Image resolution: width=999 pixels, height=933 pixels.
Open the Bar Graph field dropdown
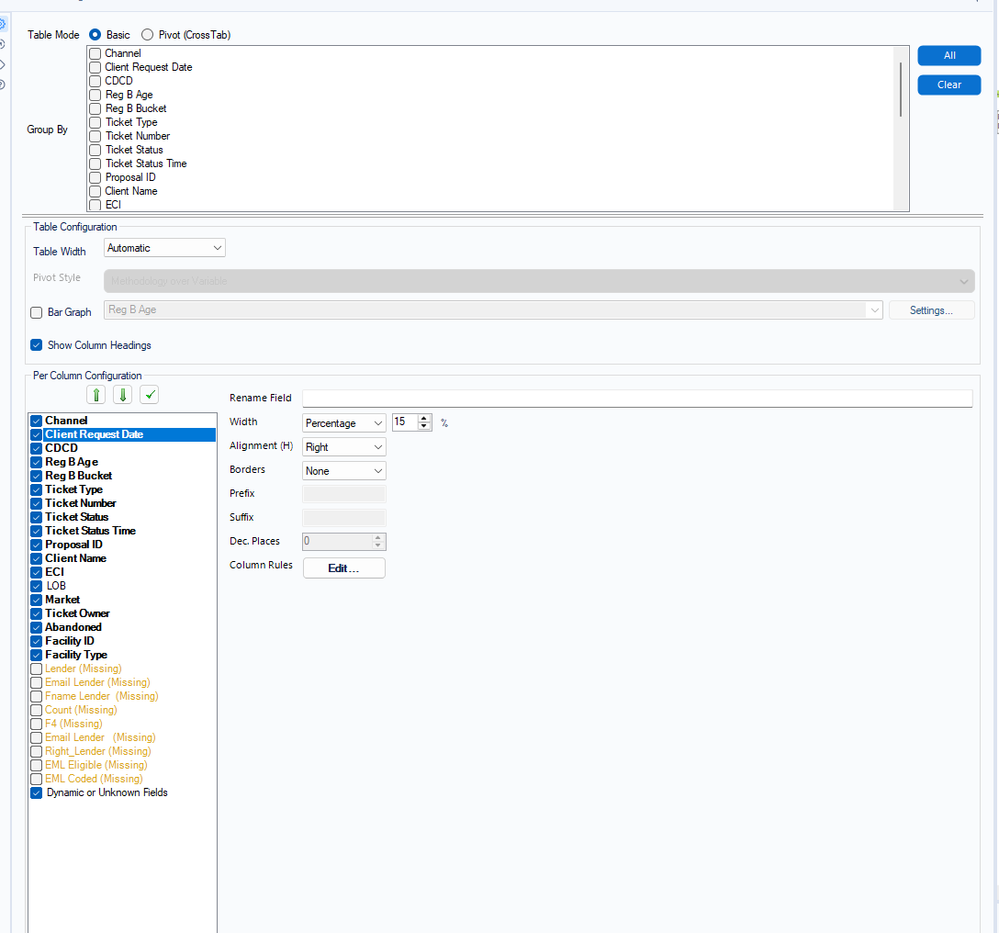click(x=493, y=310)
